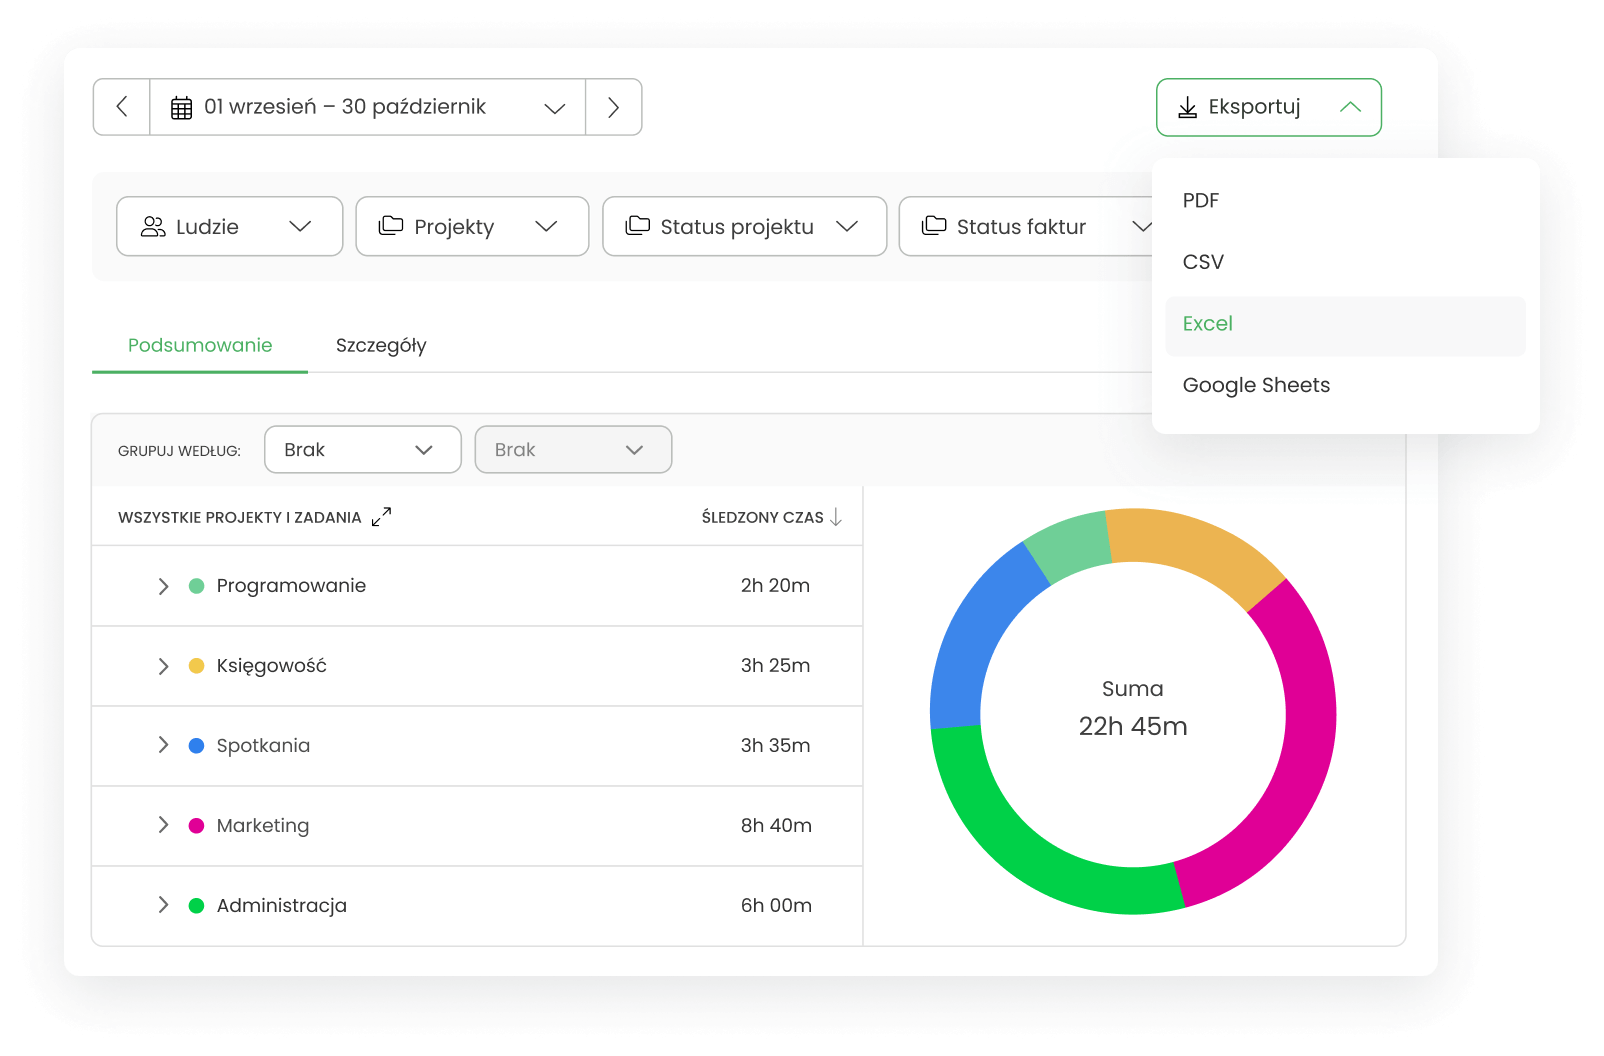Screen dimensions: 1604x1056
Task: Expand the Administracja project row
Action: tap(163, 905)
